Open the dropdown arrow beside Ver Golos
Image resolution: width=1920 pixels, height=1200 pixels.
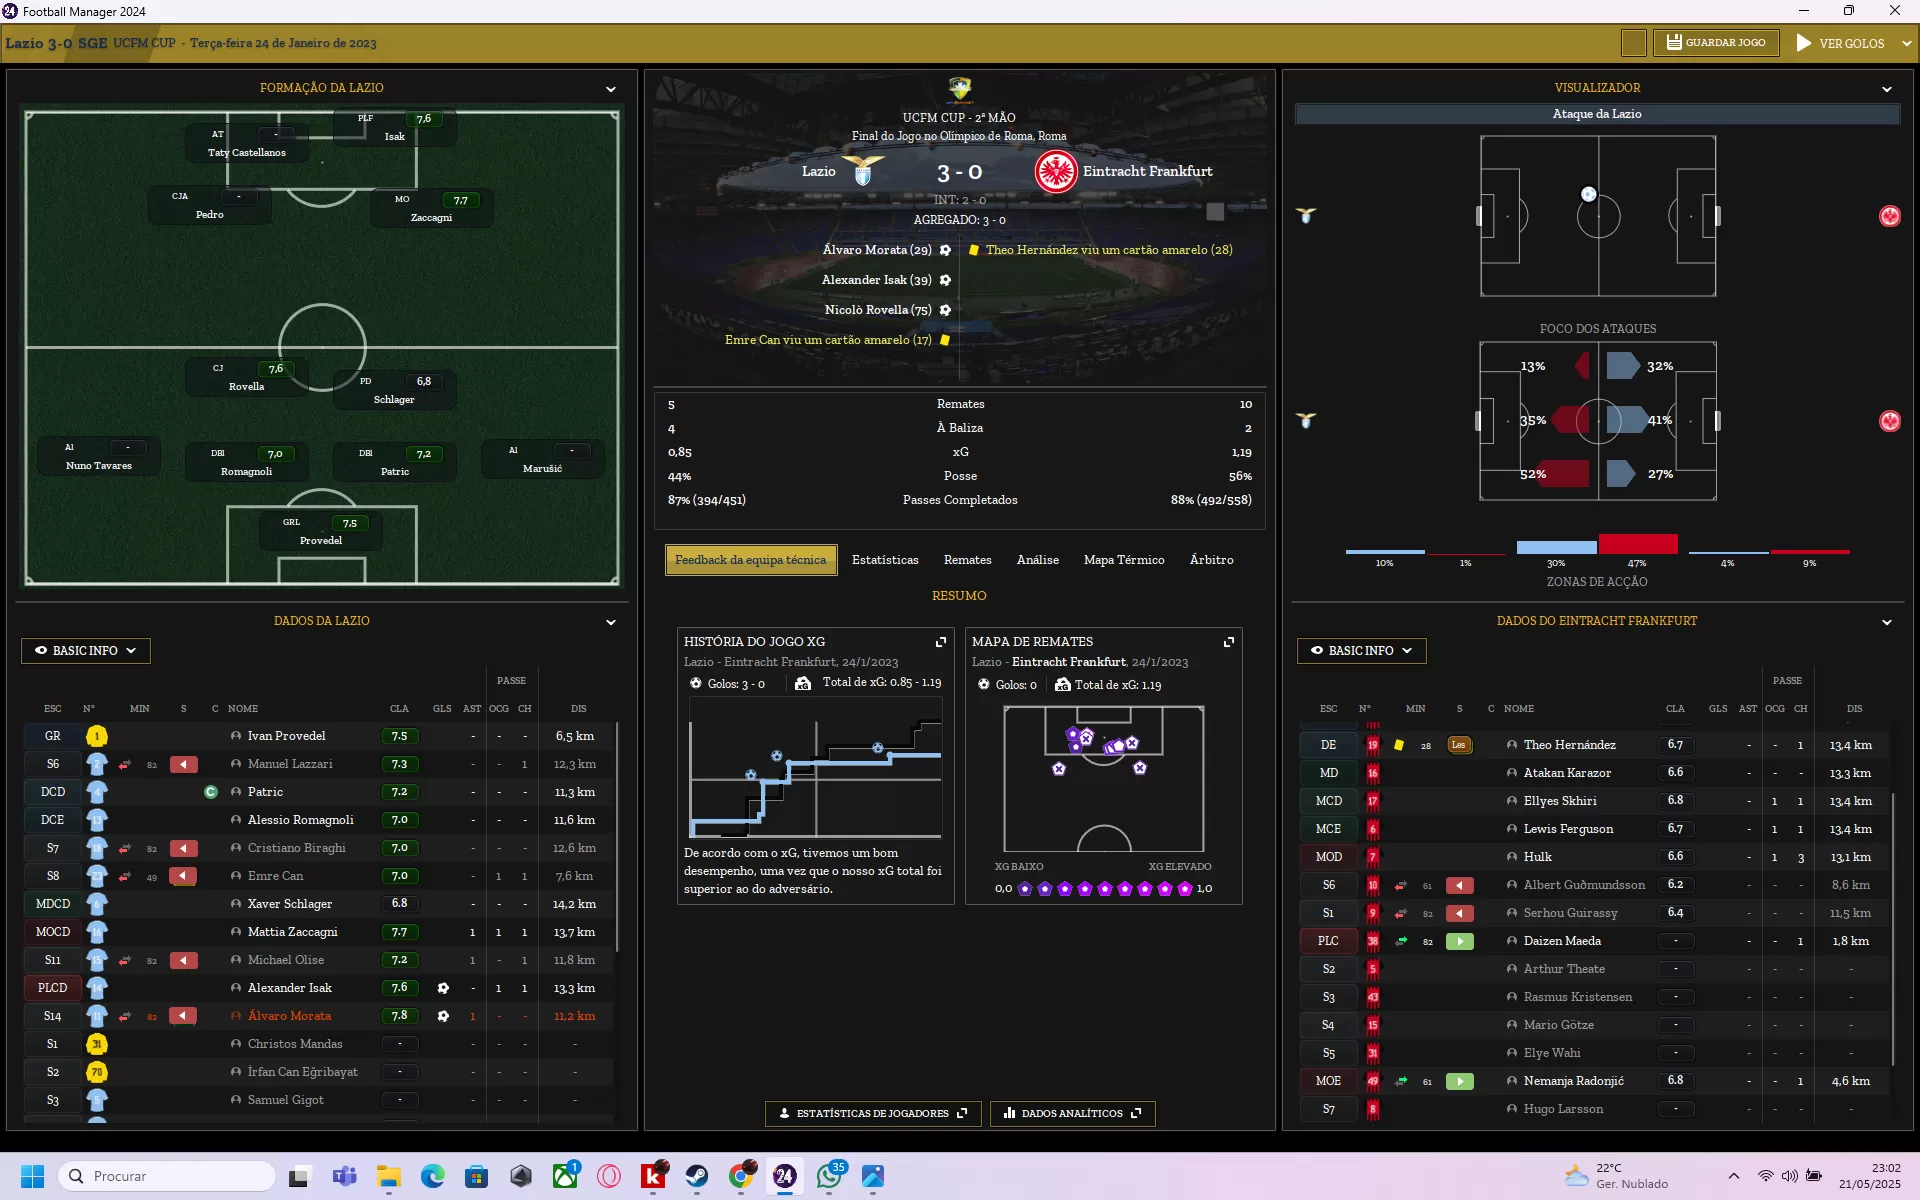click(x=1906, y=43)
